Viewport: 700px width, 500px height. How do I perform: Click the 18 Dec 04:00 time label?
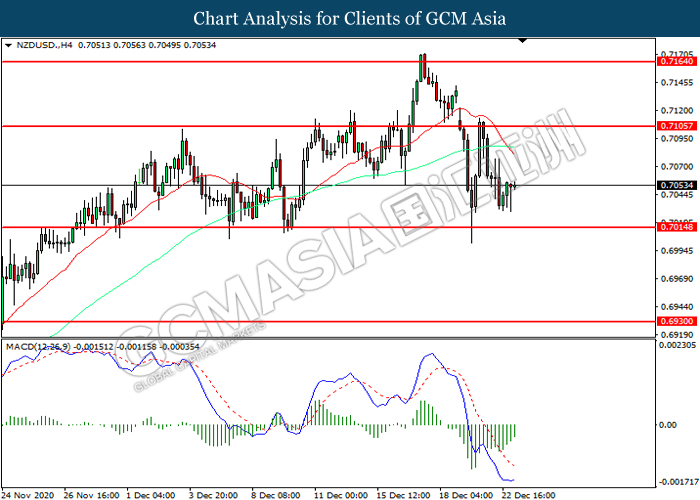click(x=466, y=495)
